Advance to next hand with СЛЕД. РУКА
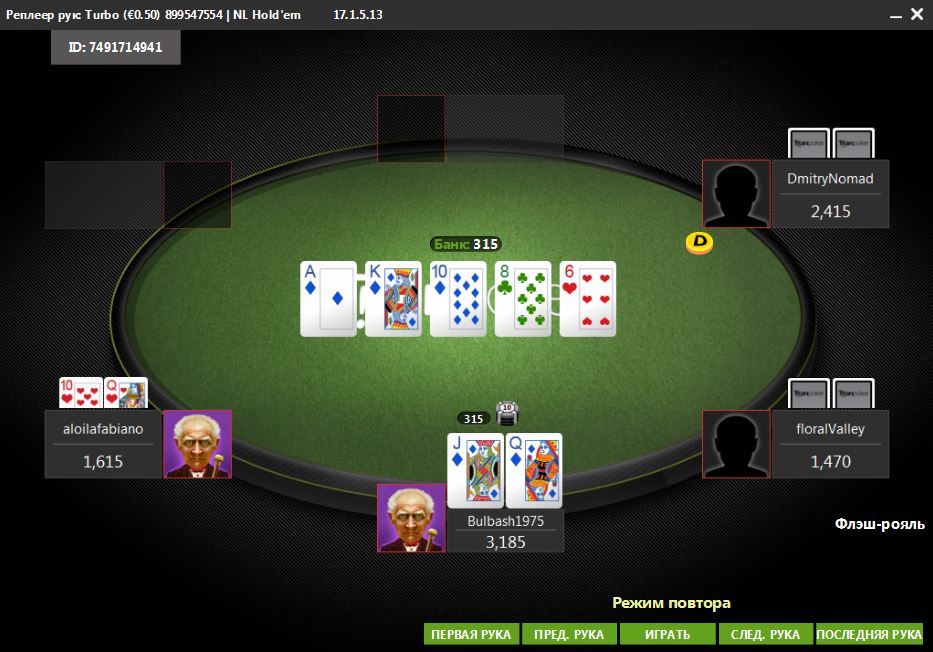 pos(765,634)
